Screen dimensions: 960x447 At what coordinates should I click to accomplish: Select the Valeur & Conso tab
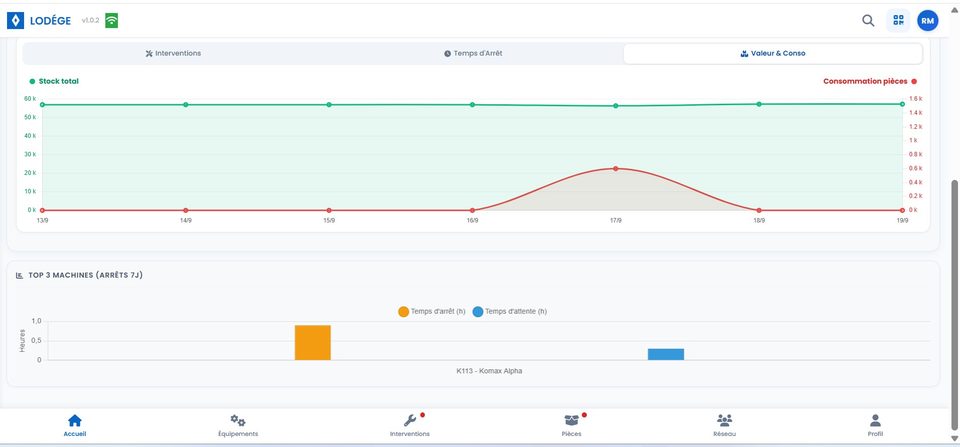[x=773, y=53]
